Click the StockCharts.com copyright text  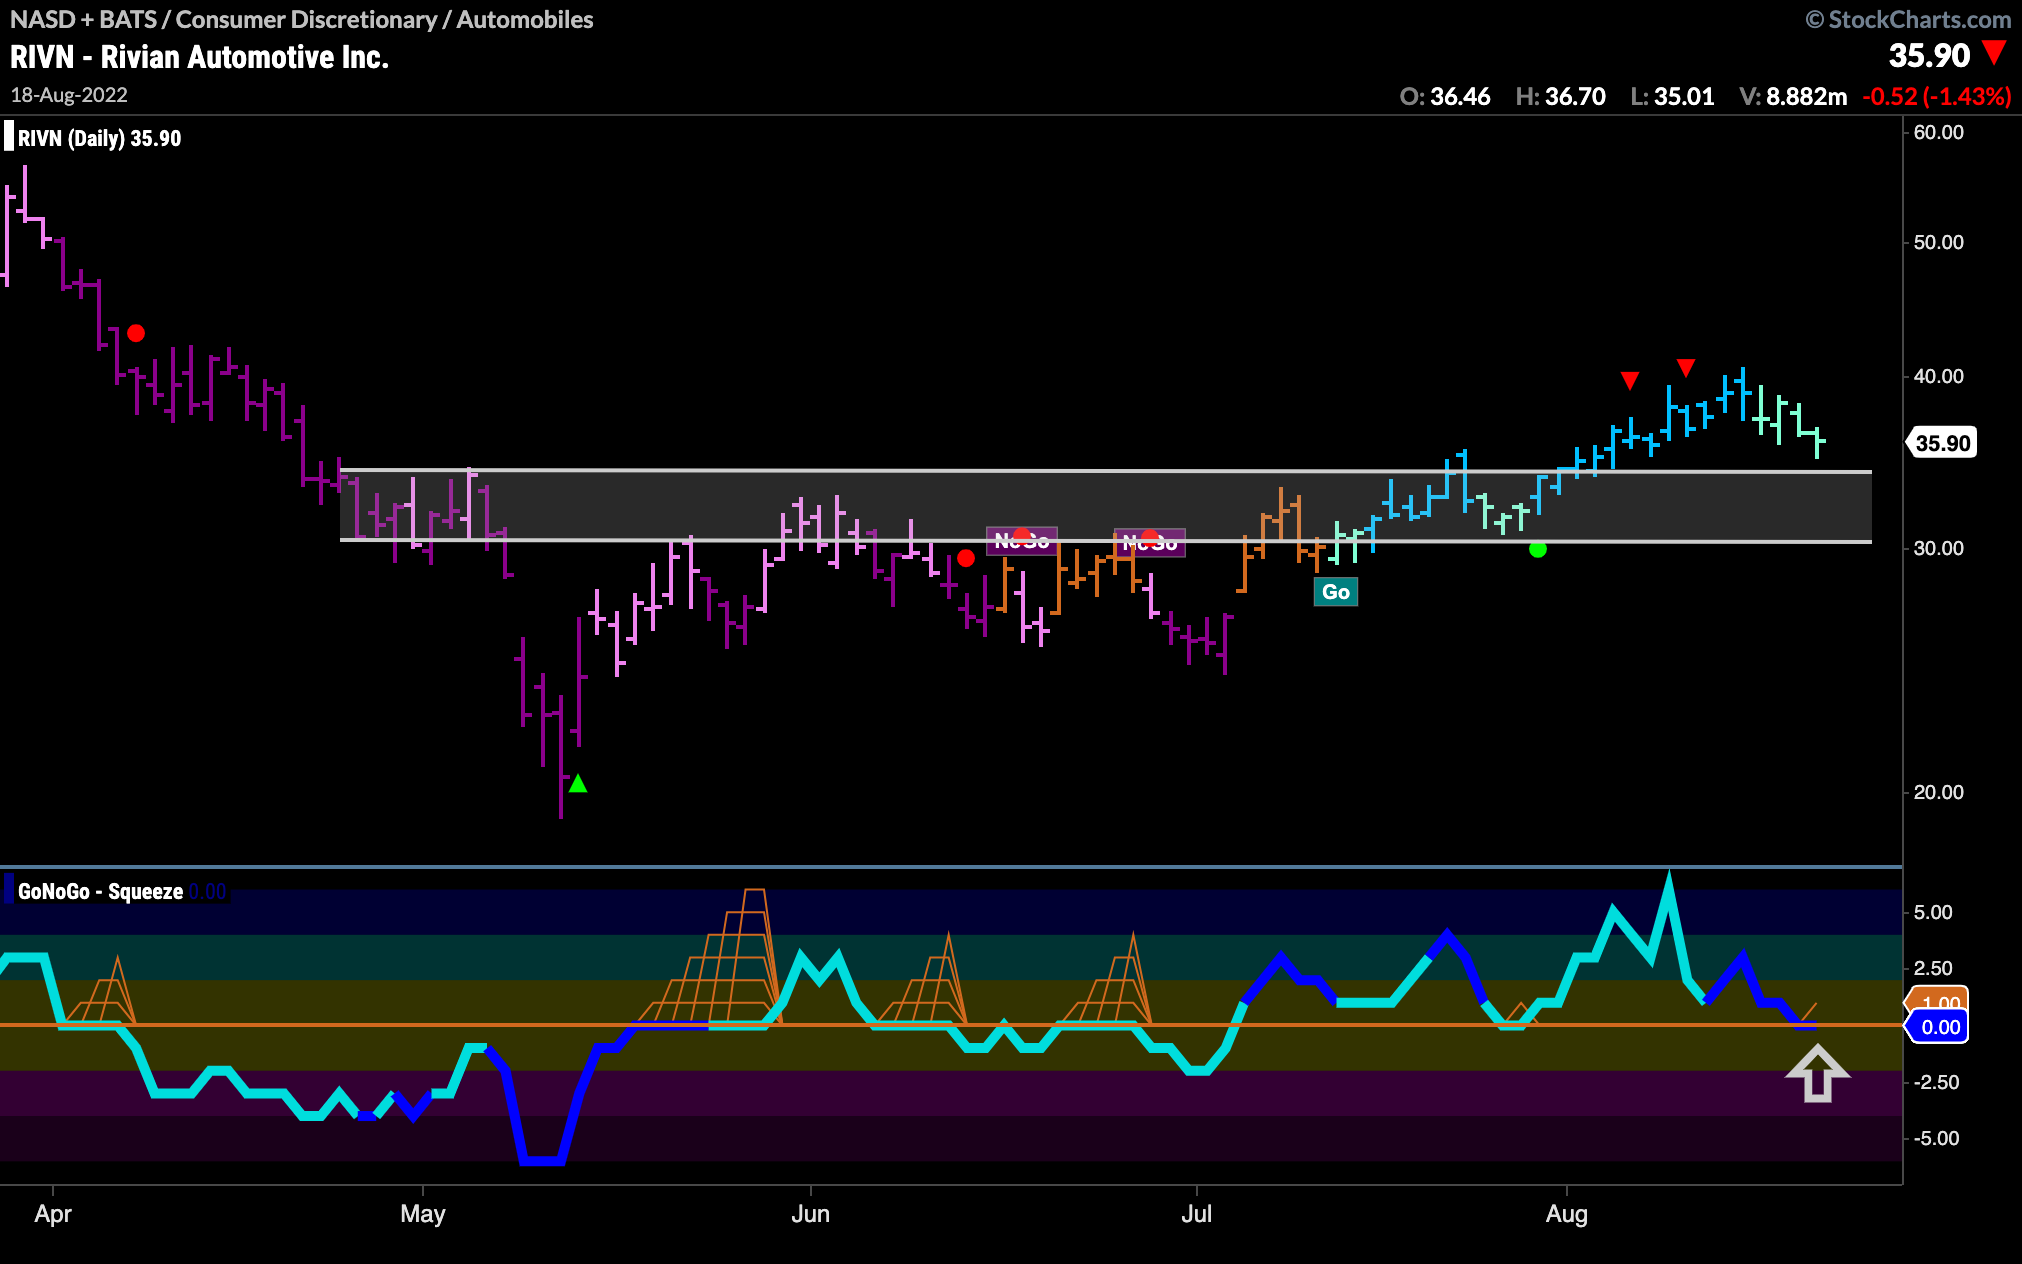[x=1908, y=19]
